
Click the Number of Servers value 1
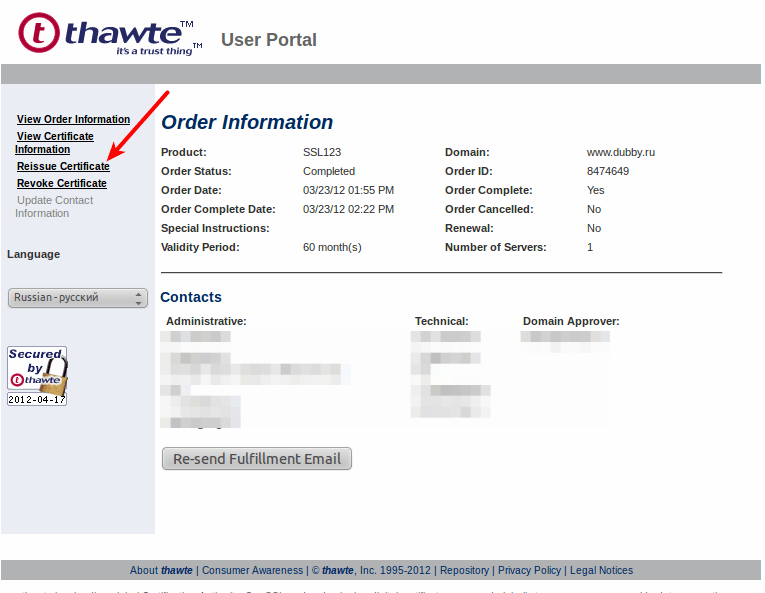click(x=590, y=247)
